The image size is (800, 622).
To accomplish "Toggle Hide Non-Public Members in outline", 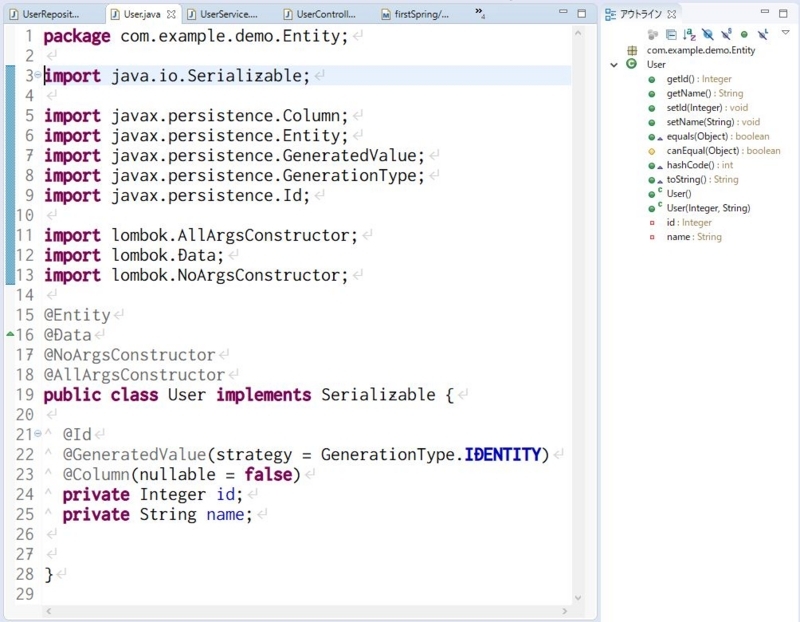I will click(744, 35).
